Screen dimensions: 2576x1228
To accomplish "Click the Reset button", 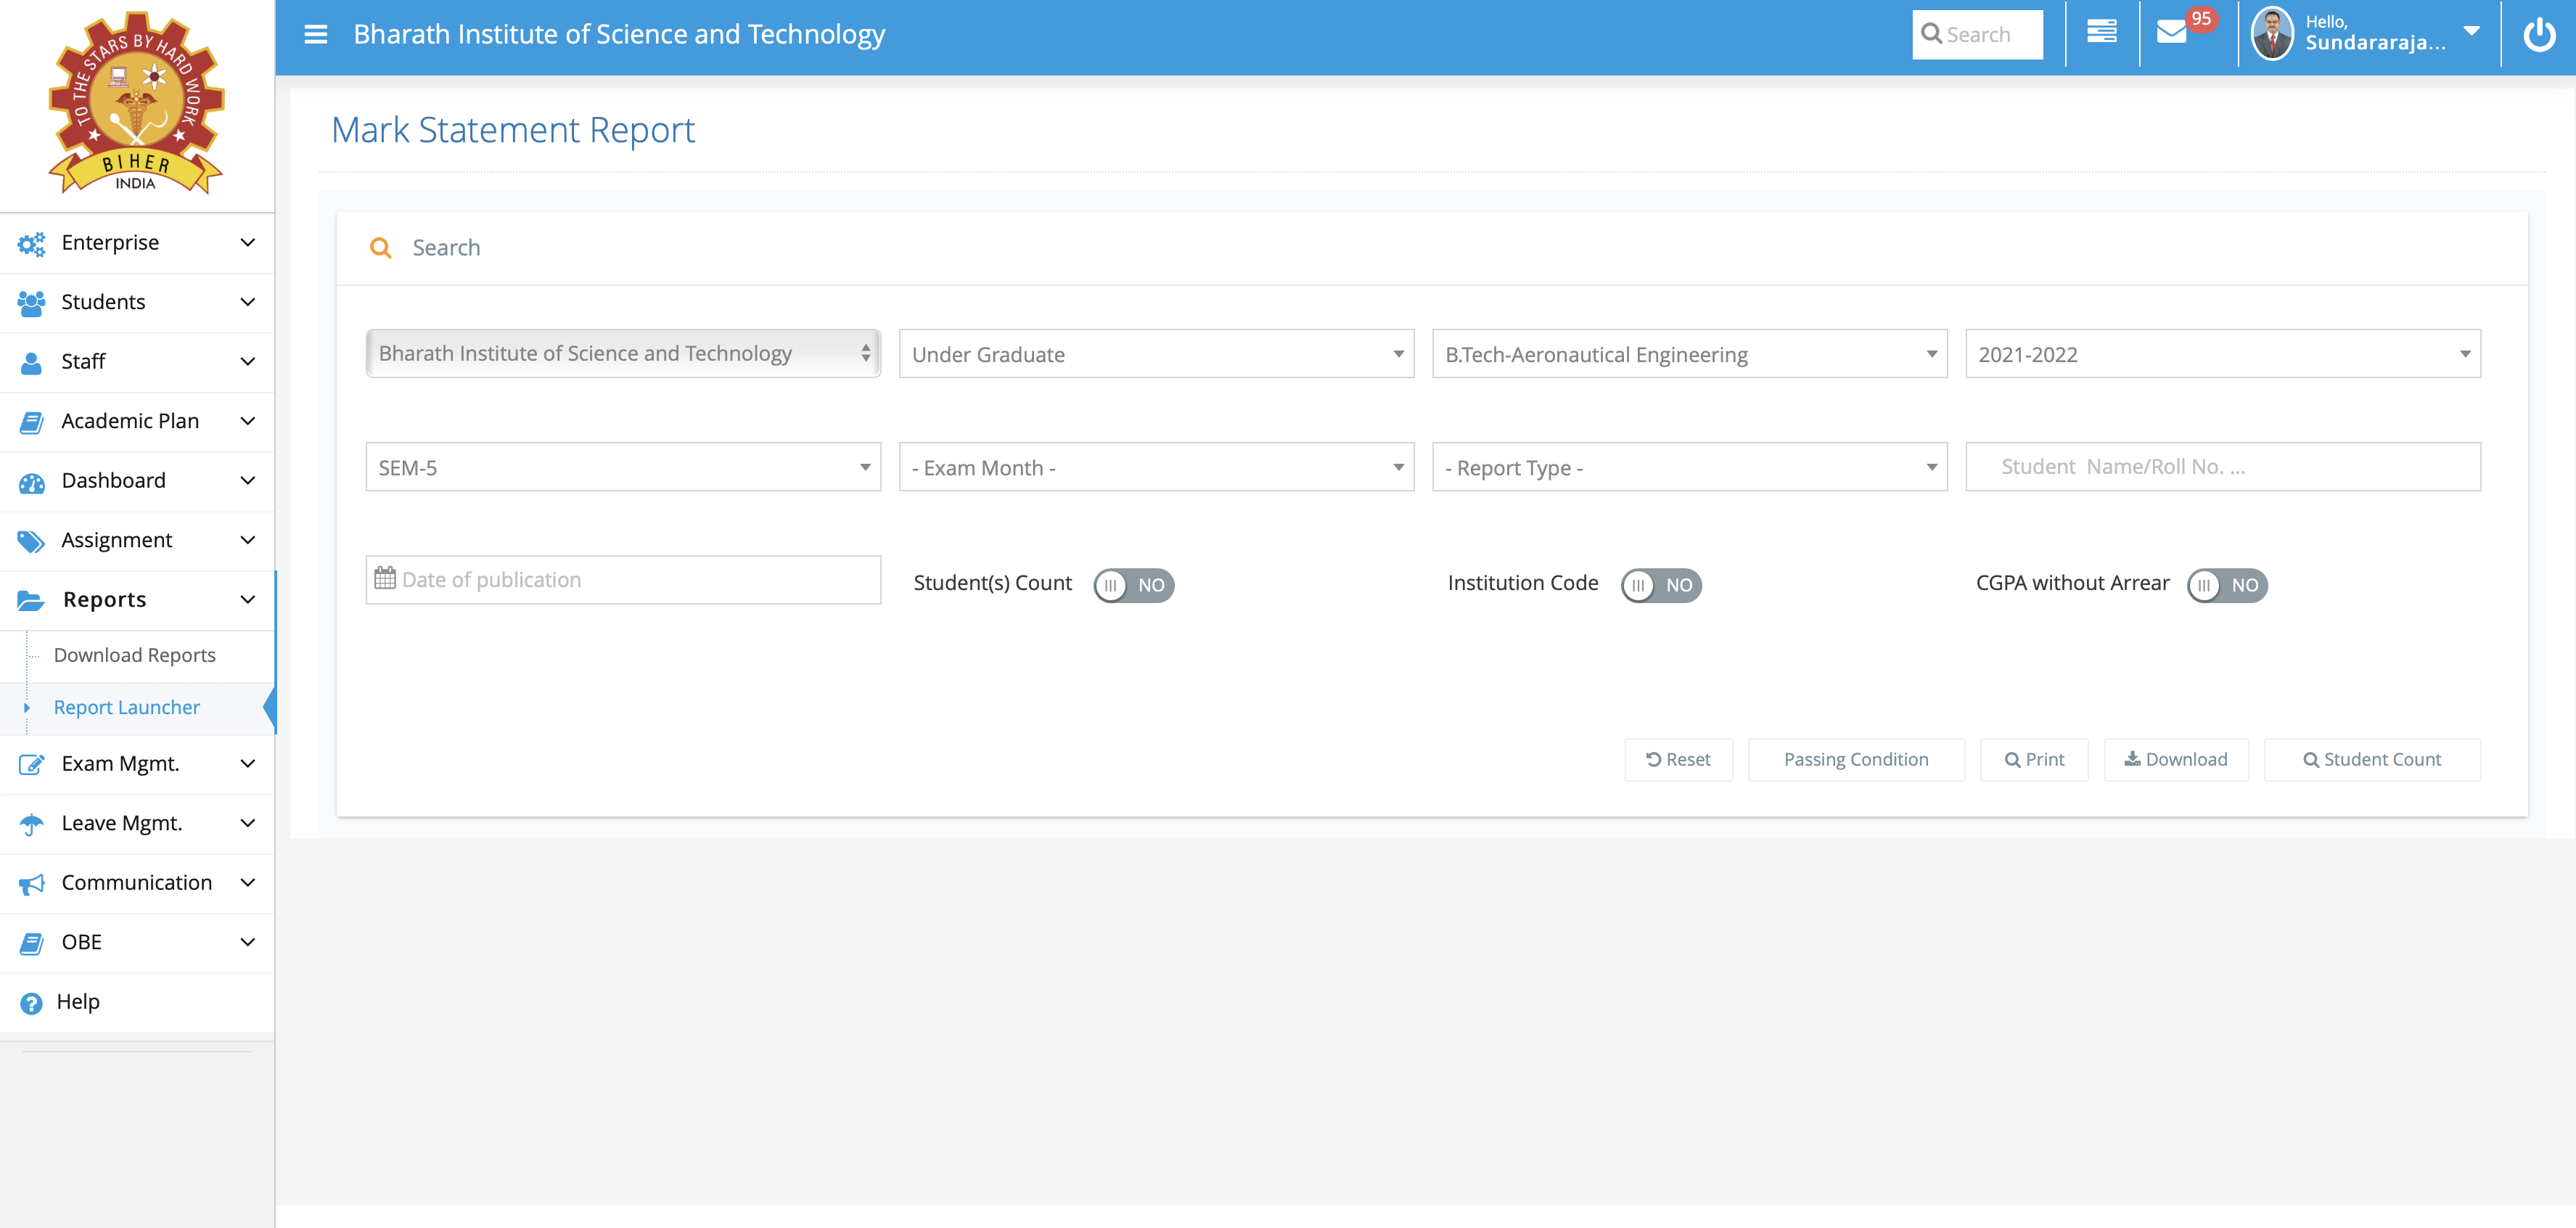I will (x=1678, y=760).
